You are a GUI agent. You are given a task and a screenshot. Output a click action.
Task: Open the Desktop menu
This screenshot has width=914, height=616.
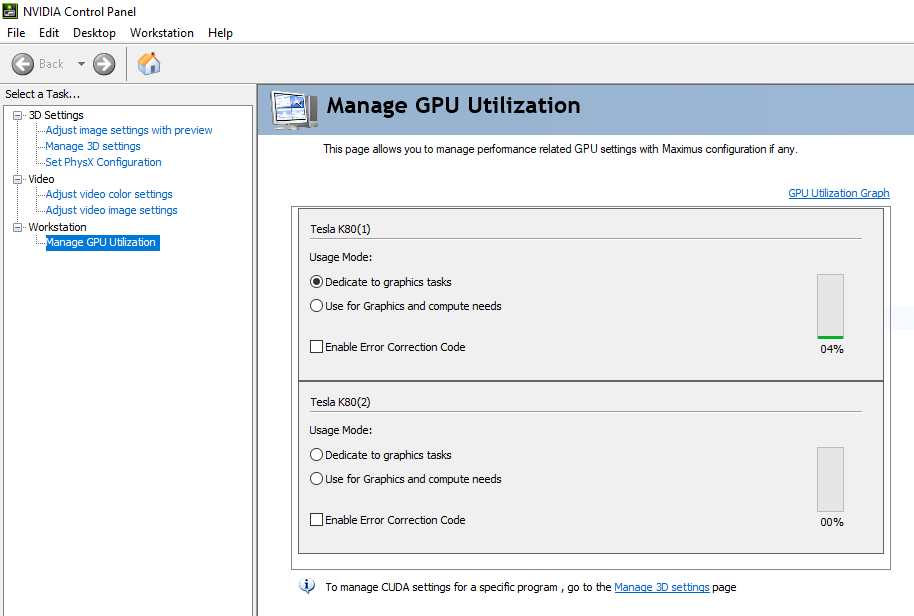94,33
